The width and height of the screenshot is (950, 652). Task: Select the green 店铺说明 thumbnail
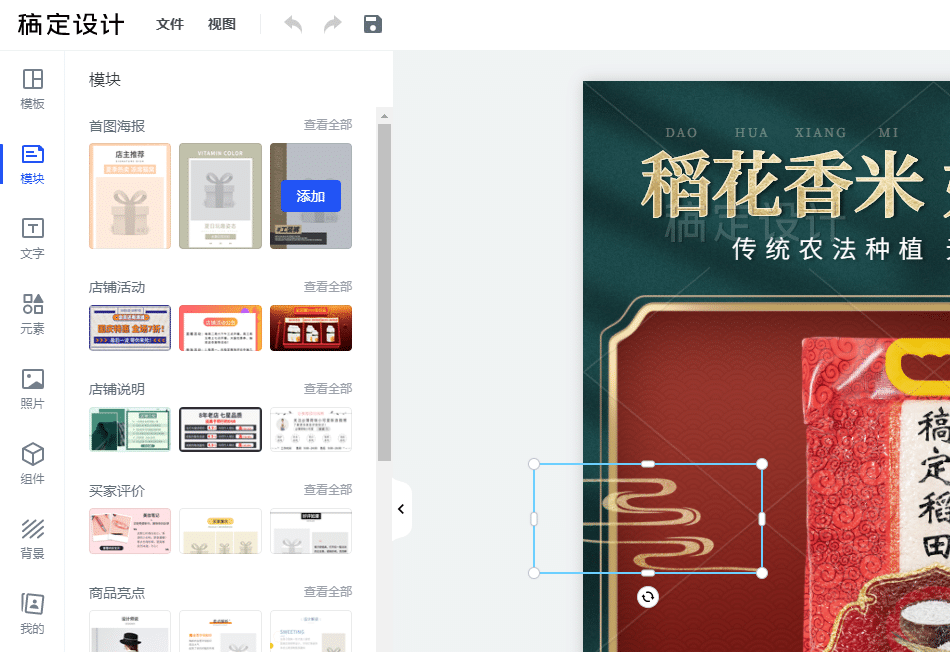coord(130,430)
